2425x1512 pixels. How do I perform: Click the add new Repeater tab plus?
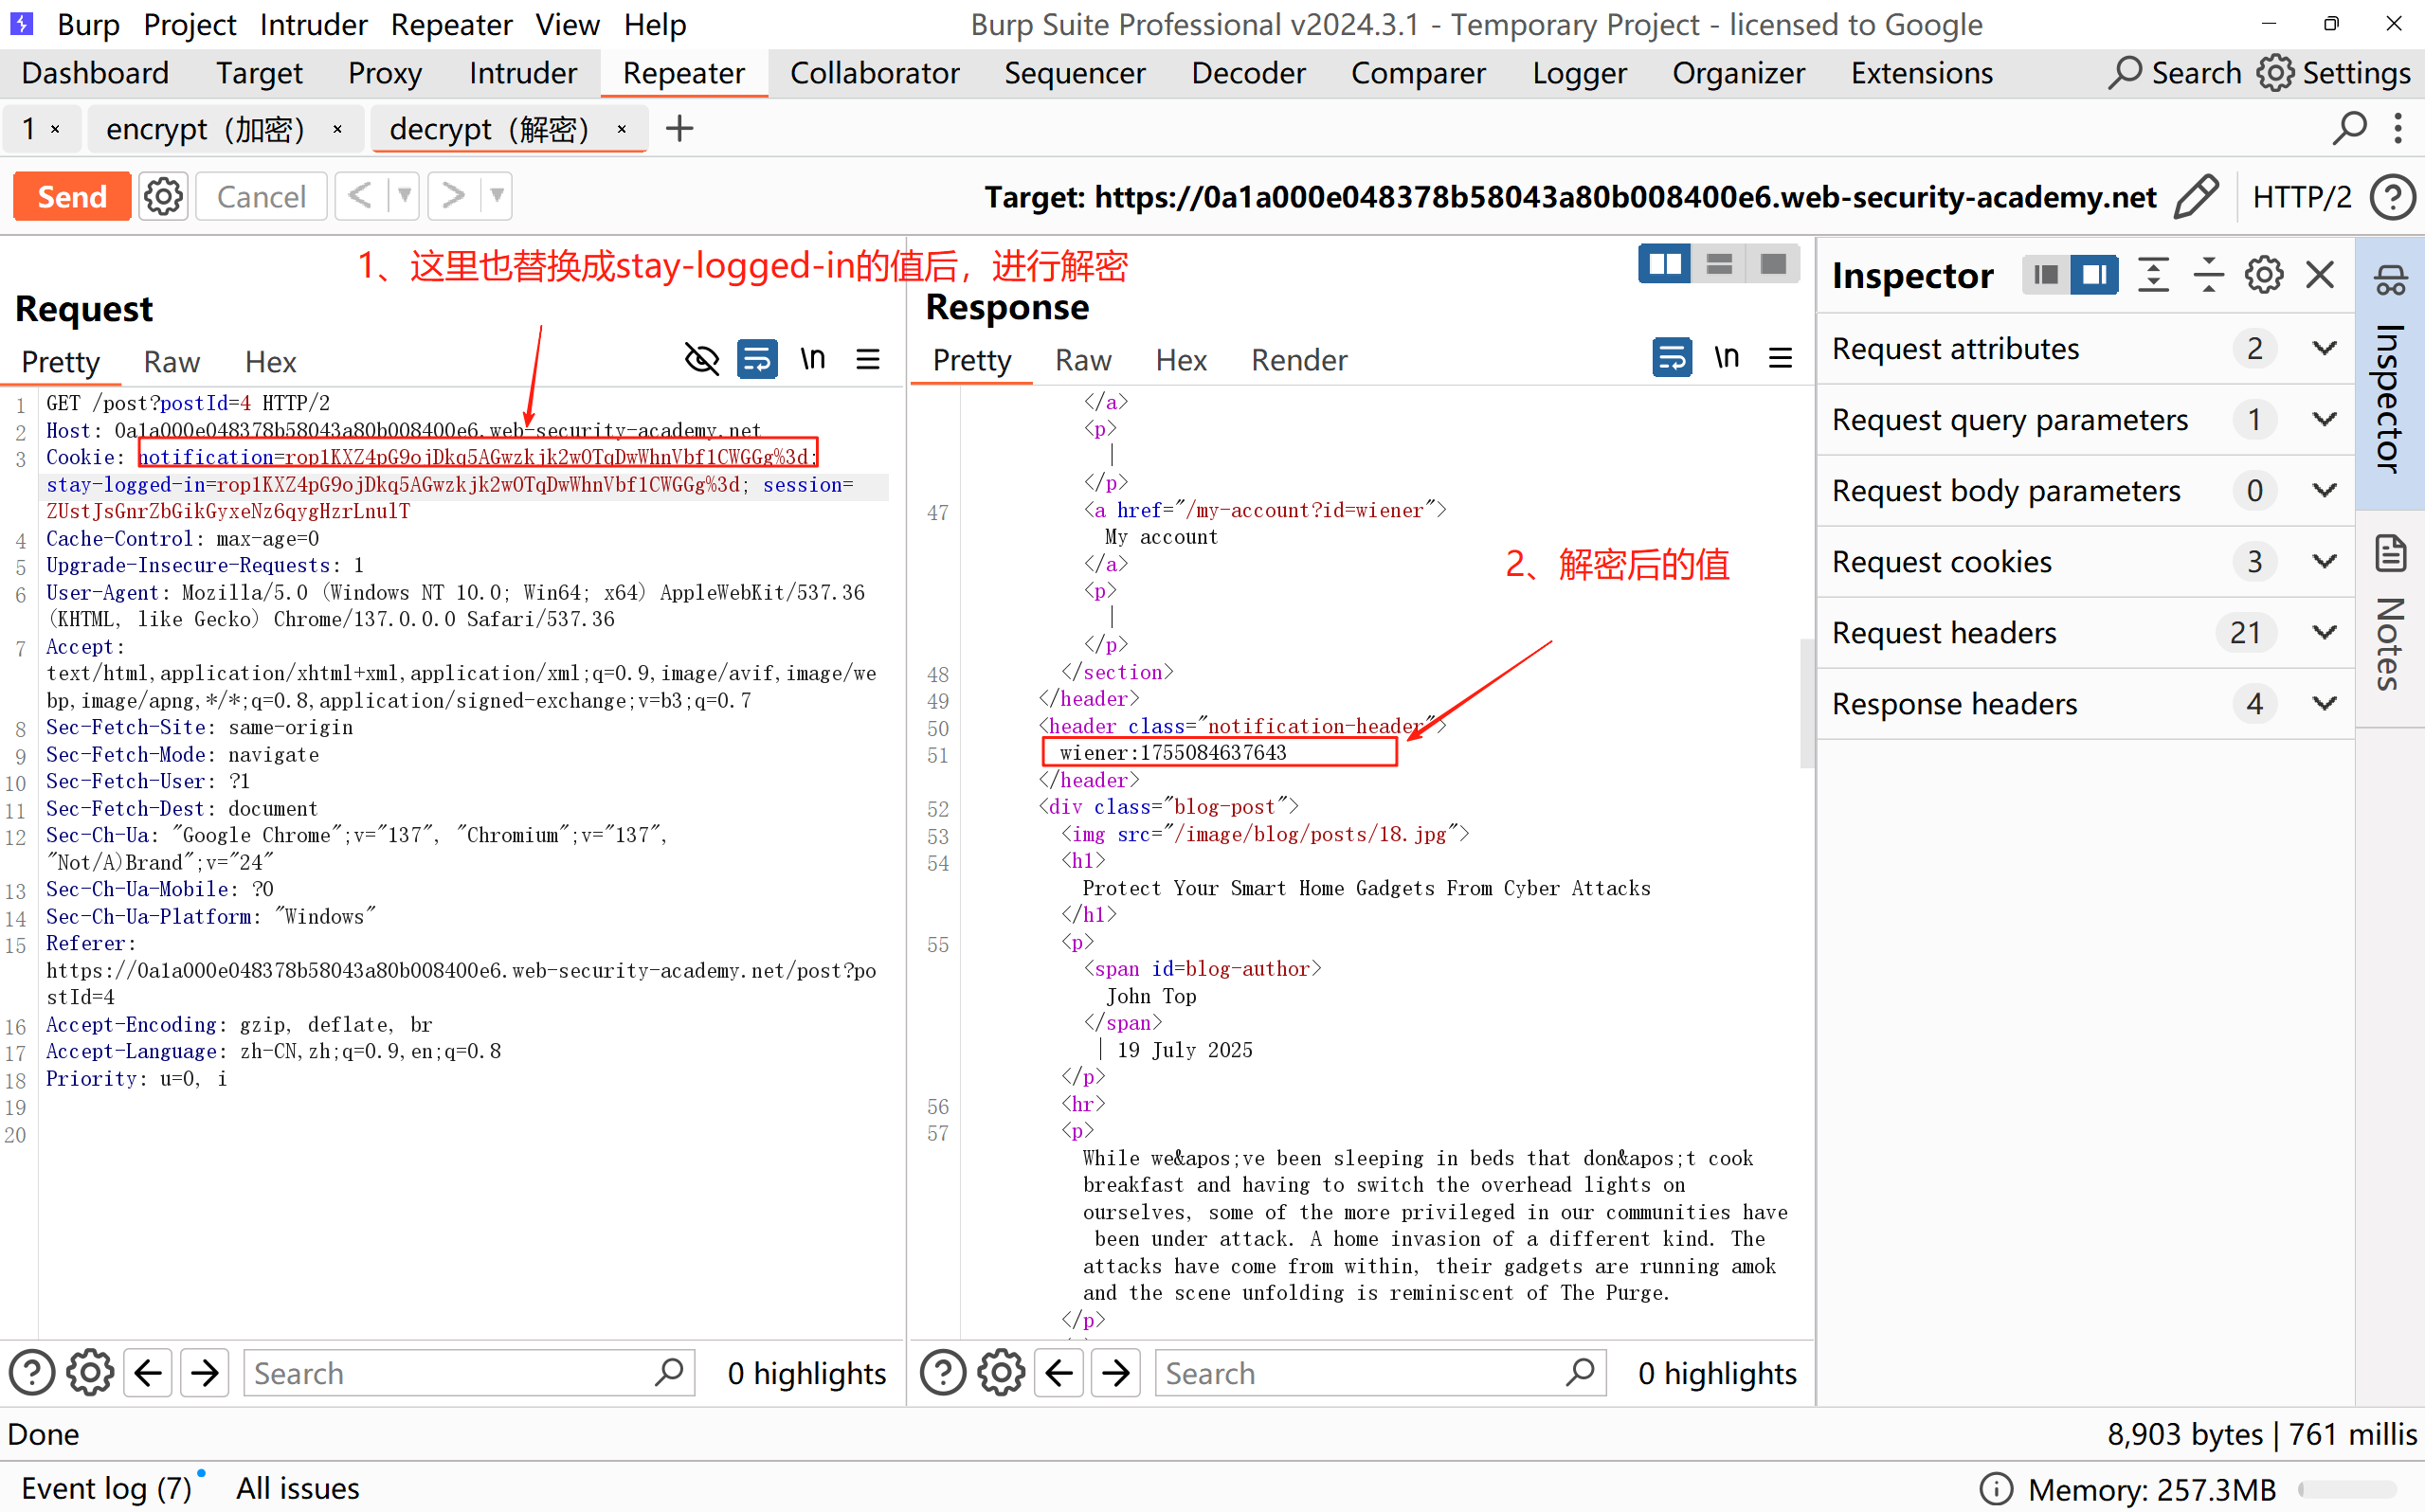coord(679,129)
